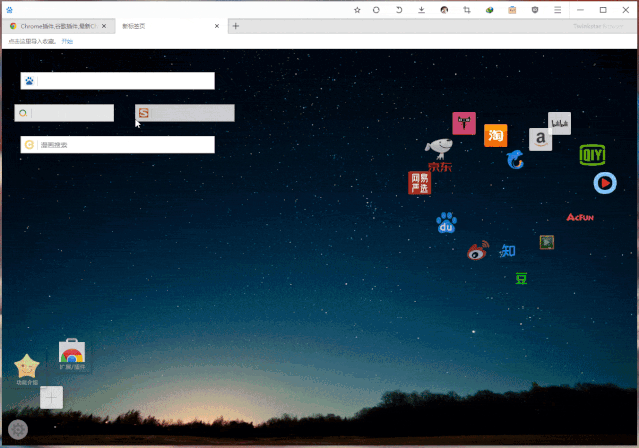Open the Chrome web store extensions icon

coord(72,354)
